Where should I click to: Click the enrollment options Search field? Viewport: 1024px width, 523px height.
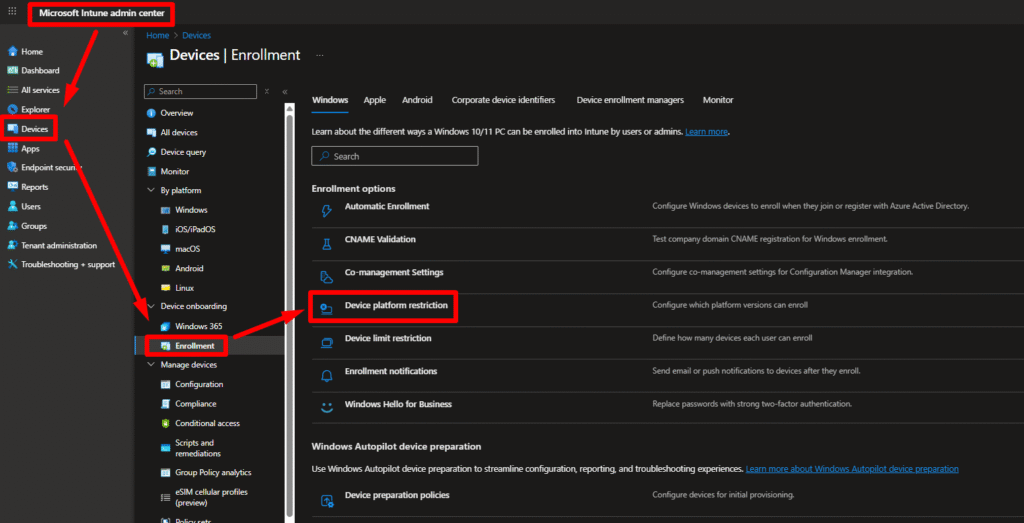click(x=395, y=156)
